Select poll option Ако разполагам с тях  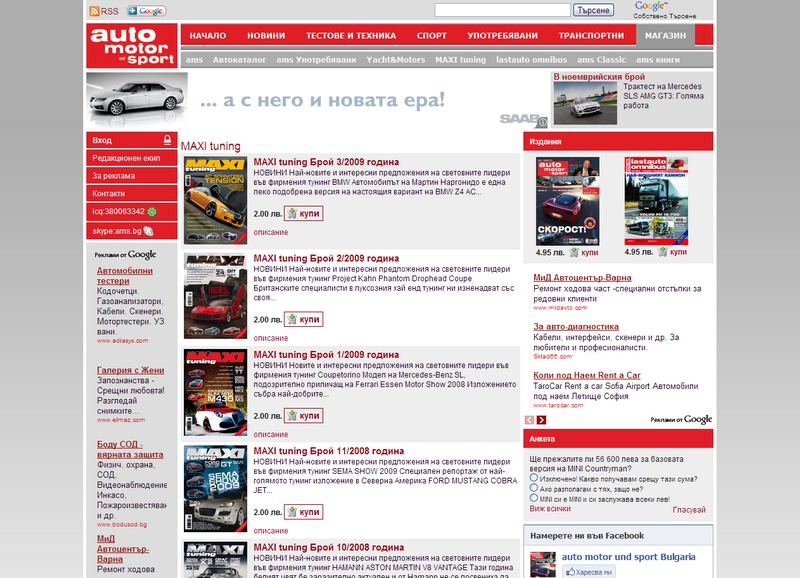[534, 488]
